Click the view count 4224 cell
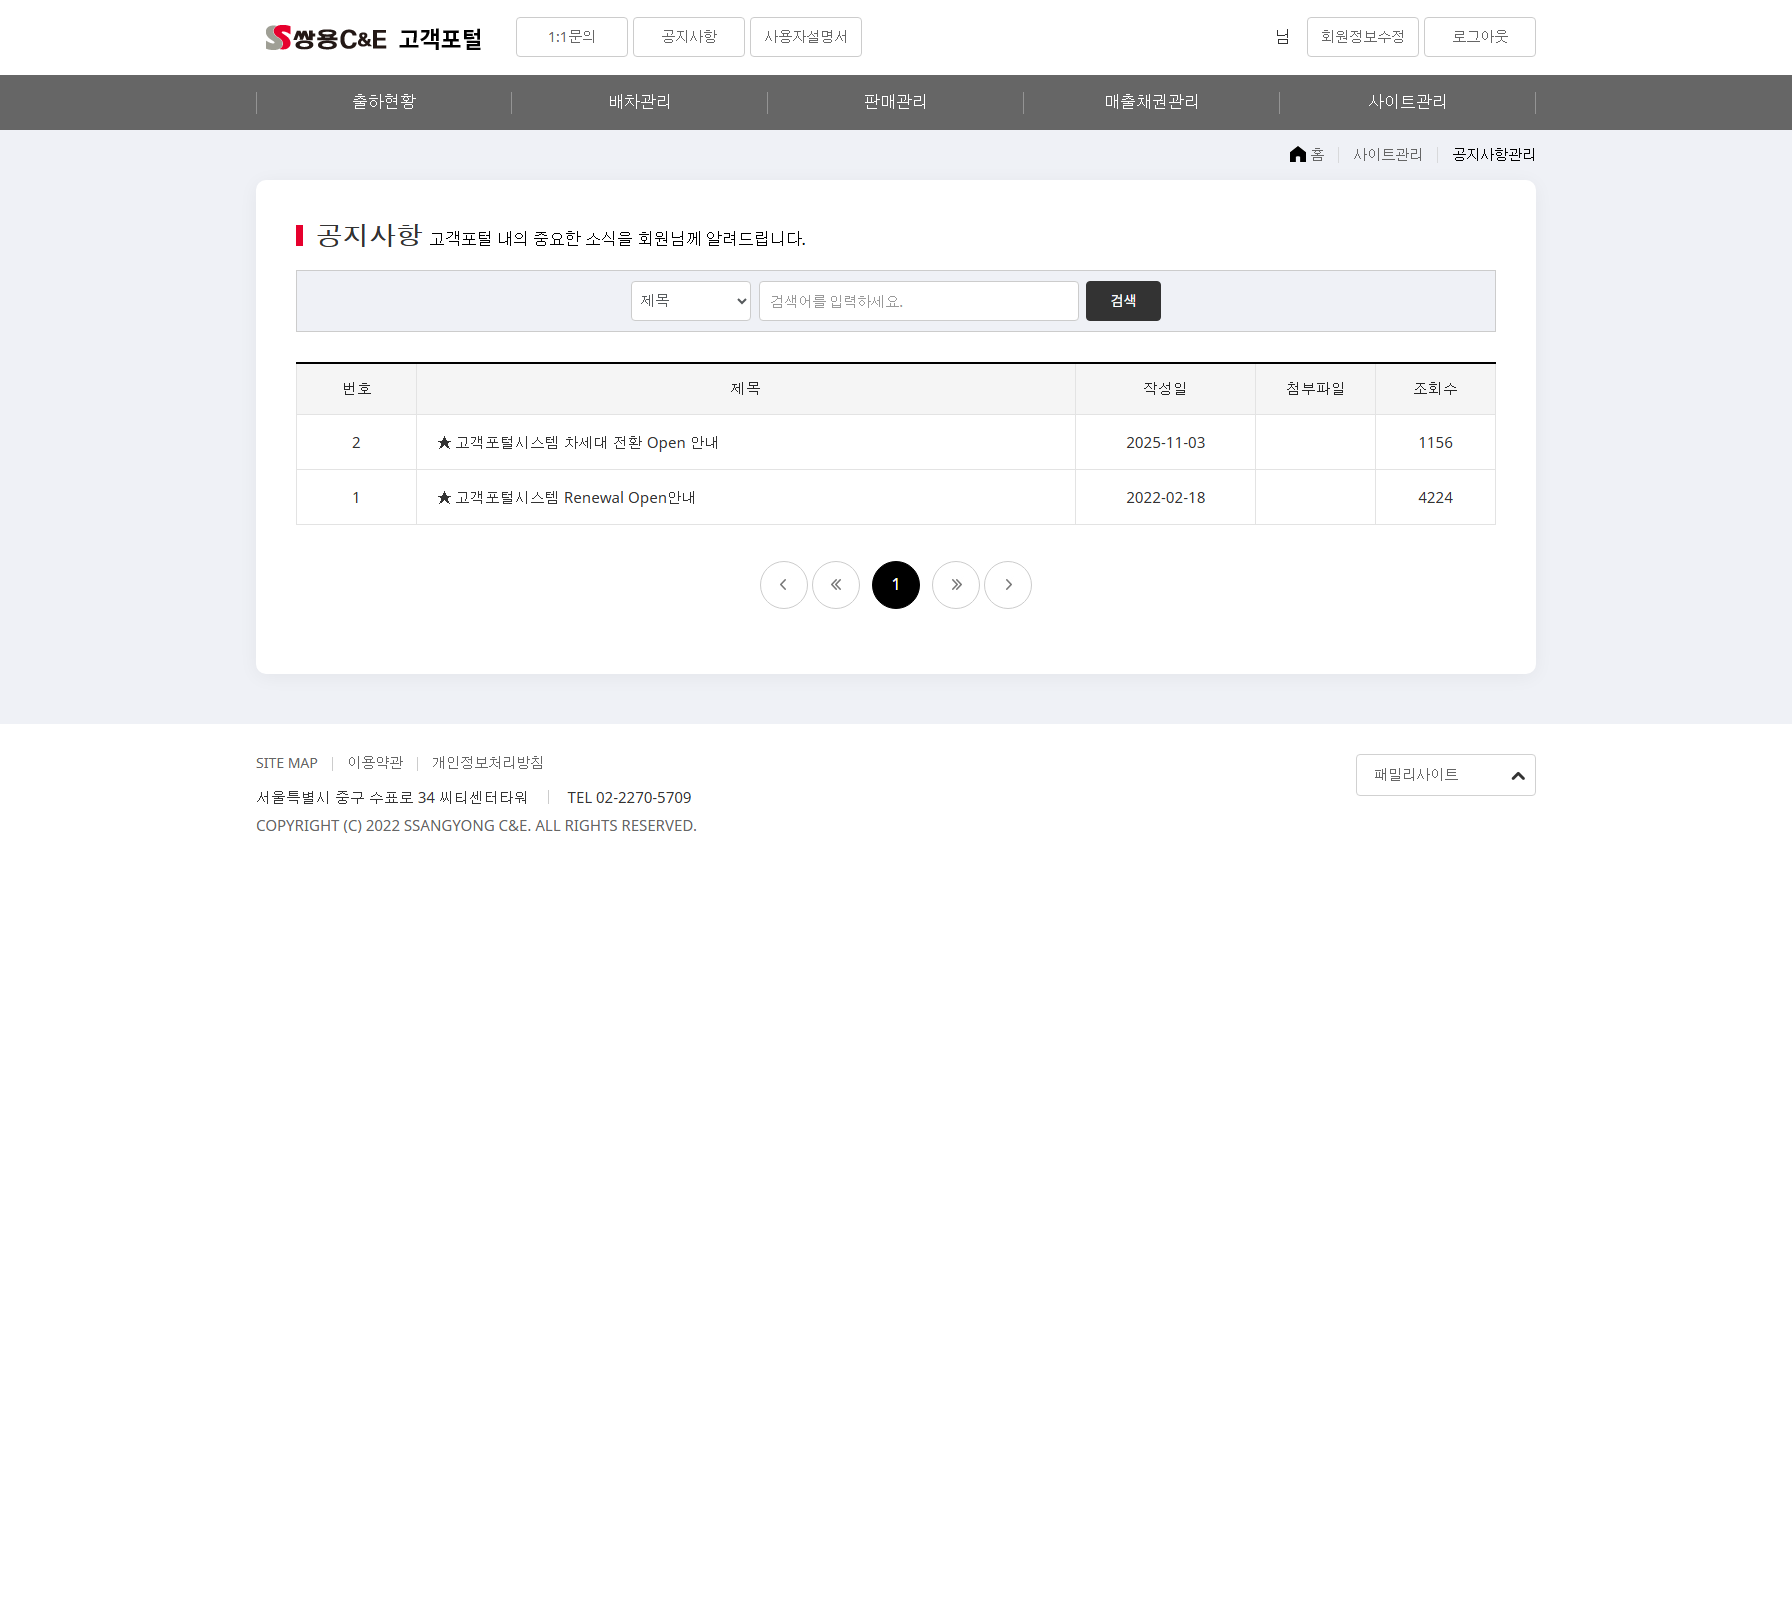The height and width of the screenshot is (1600, 1792). click(x=1436, y=498)
